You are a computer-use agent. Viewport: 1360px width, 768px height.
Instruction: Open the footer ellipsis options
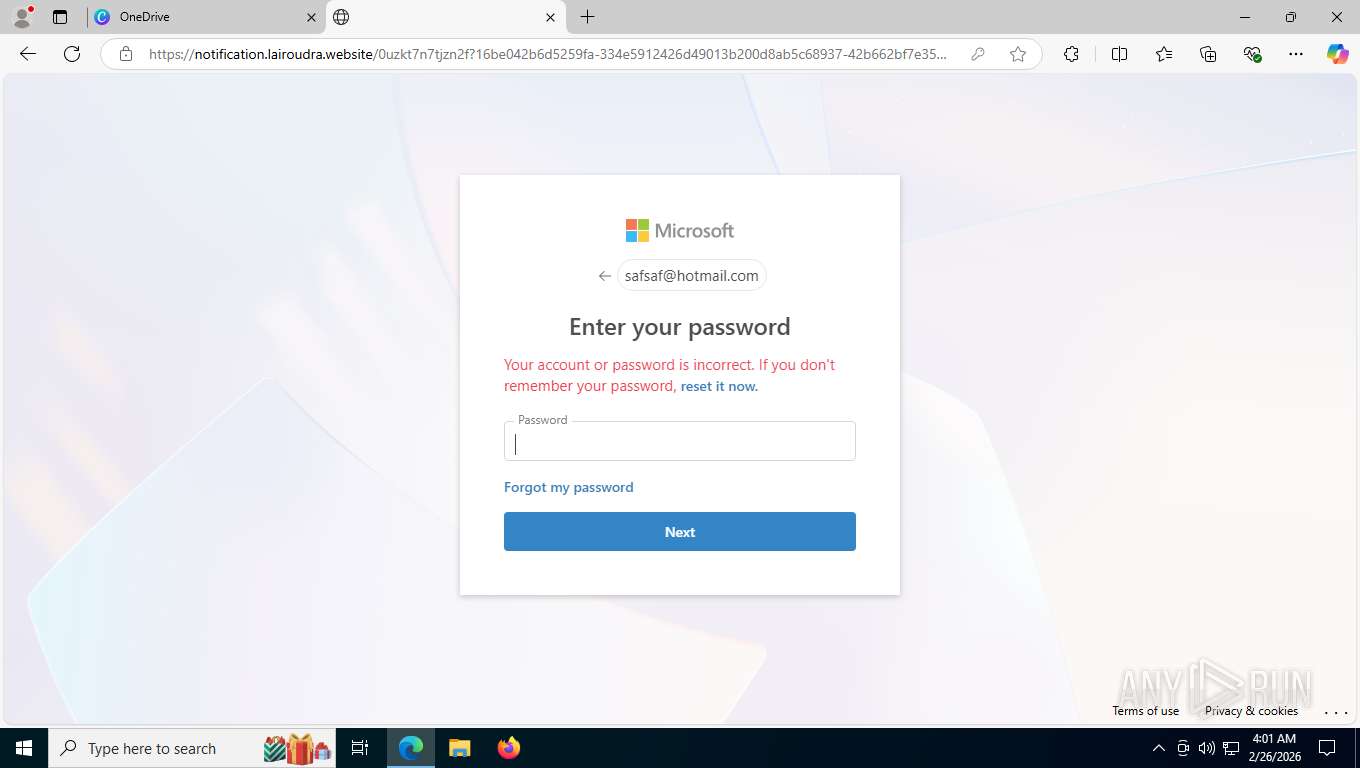[1336, 712]
